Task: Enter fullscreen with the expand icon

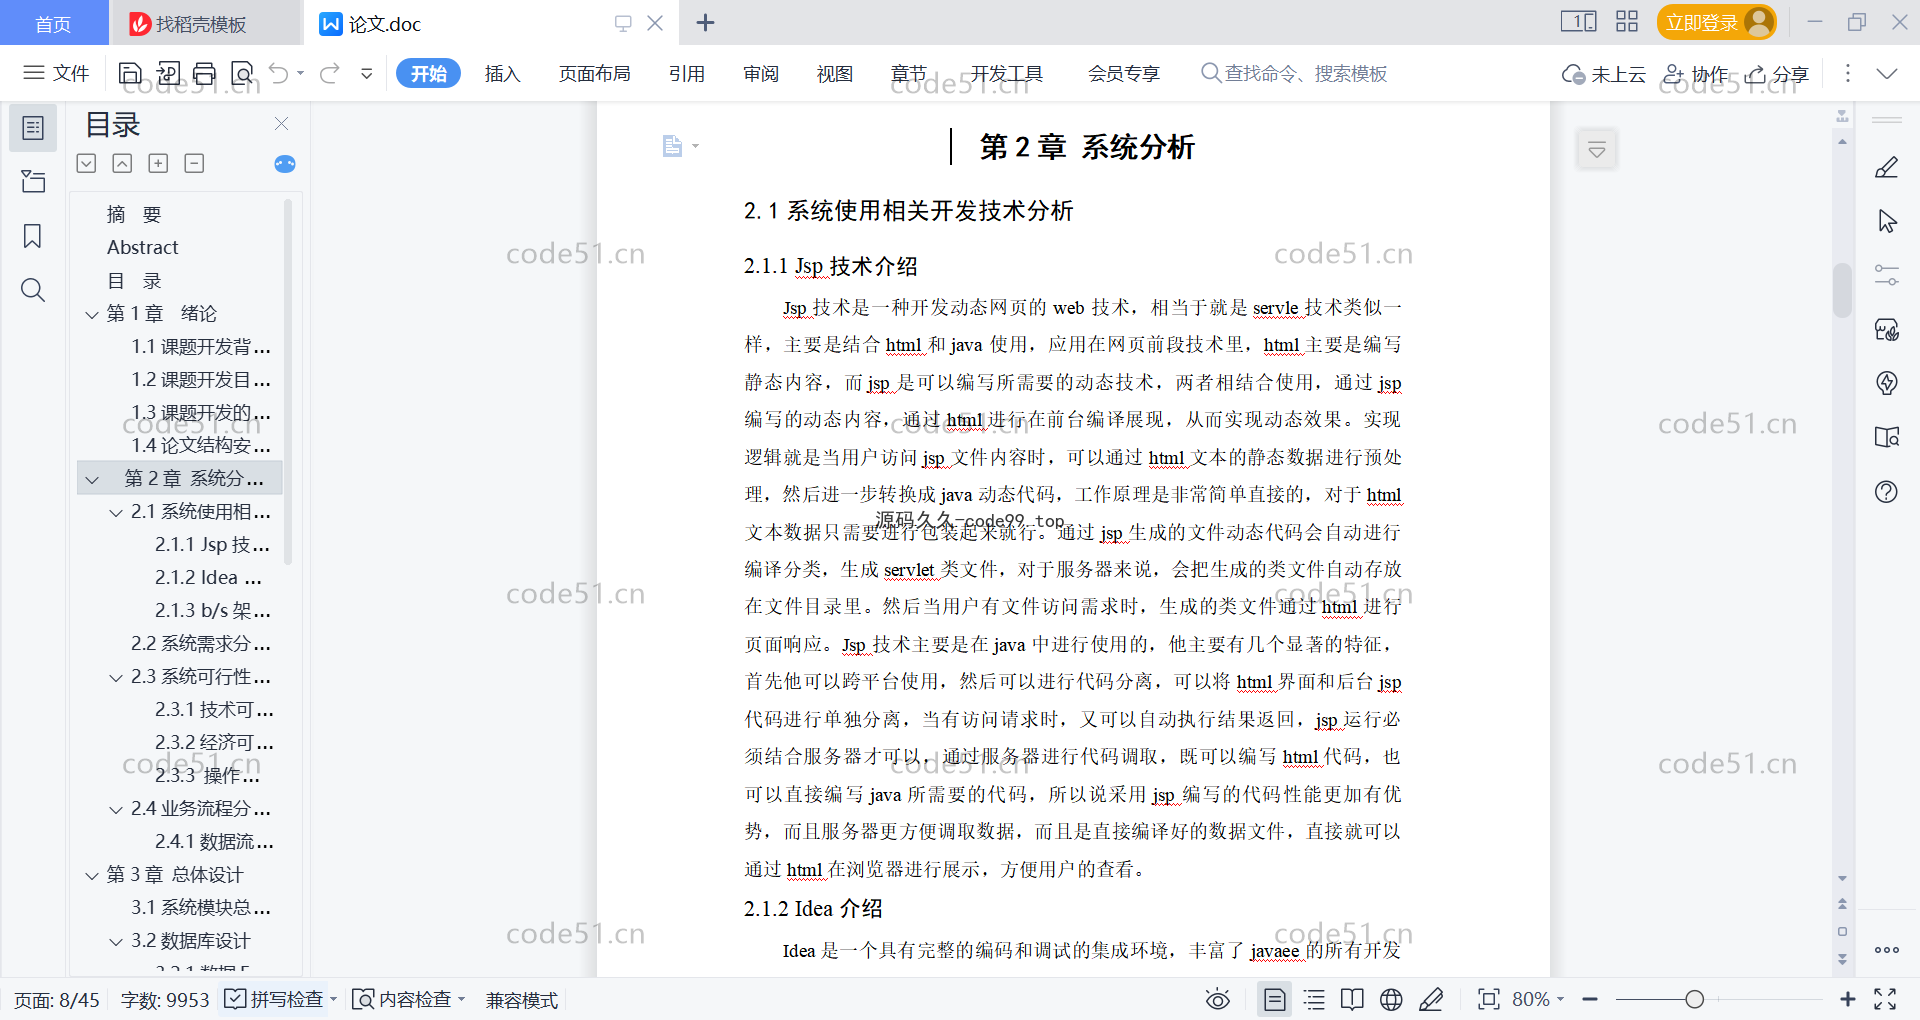Action: tap(1885, 999)
